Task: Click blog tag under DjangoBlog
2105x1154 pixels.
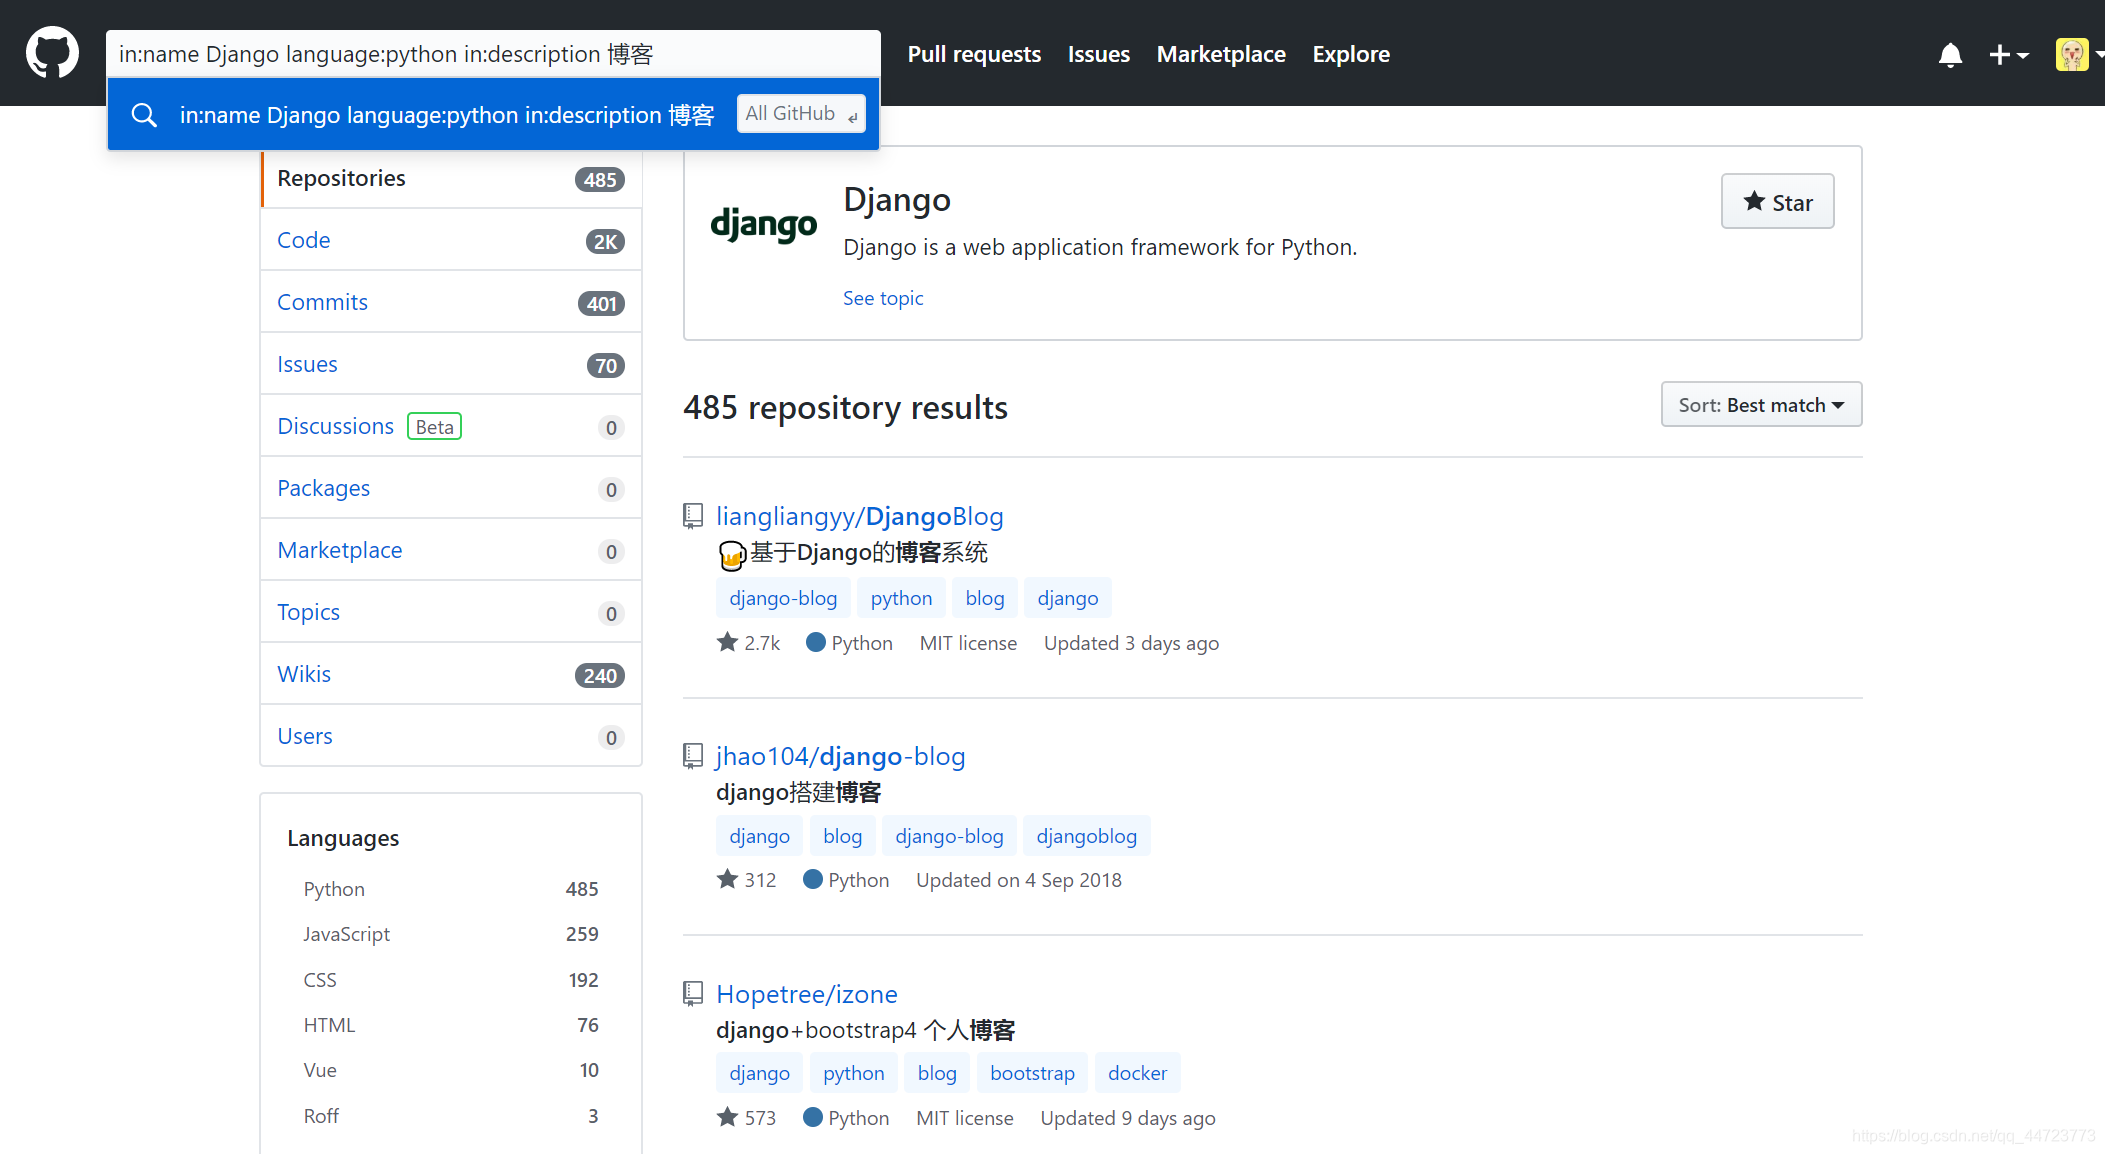Action: point(985,598)
